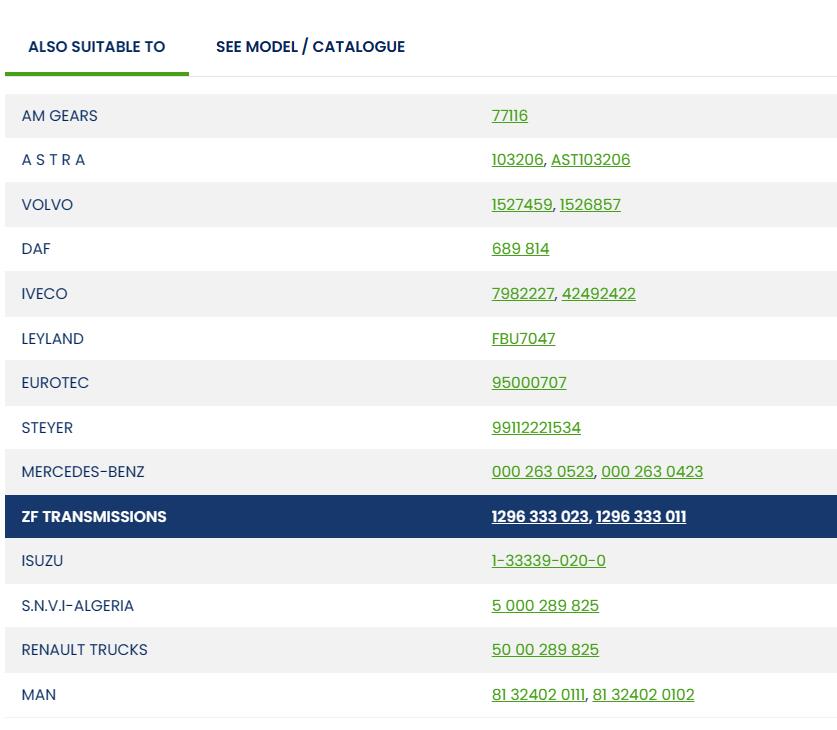Image resolution: width=837 pixels, height=730 pixels.
Task: Open ZF part 1296 333 011
Action: (x=641, y=517)
